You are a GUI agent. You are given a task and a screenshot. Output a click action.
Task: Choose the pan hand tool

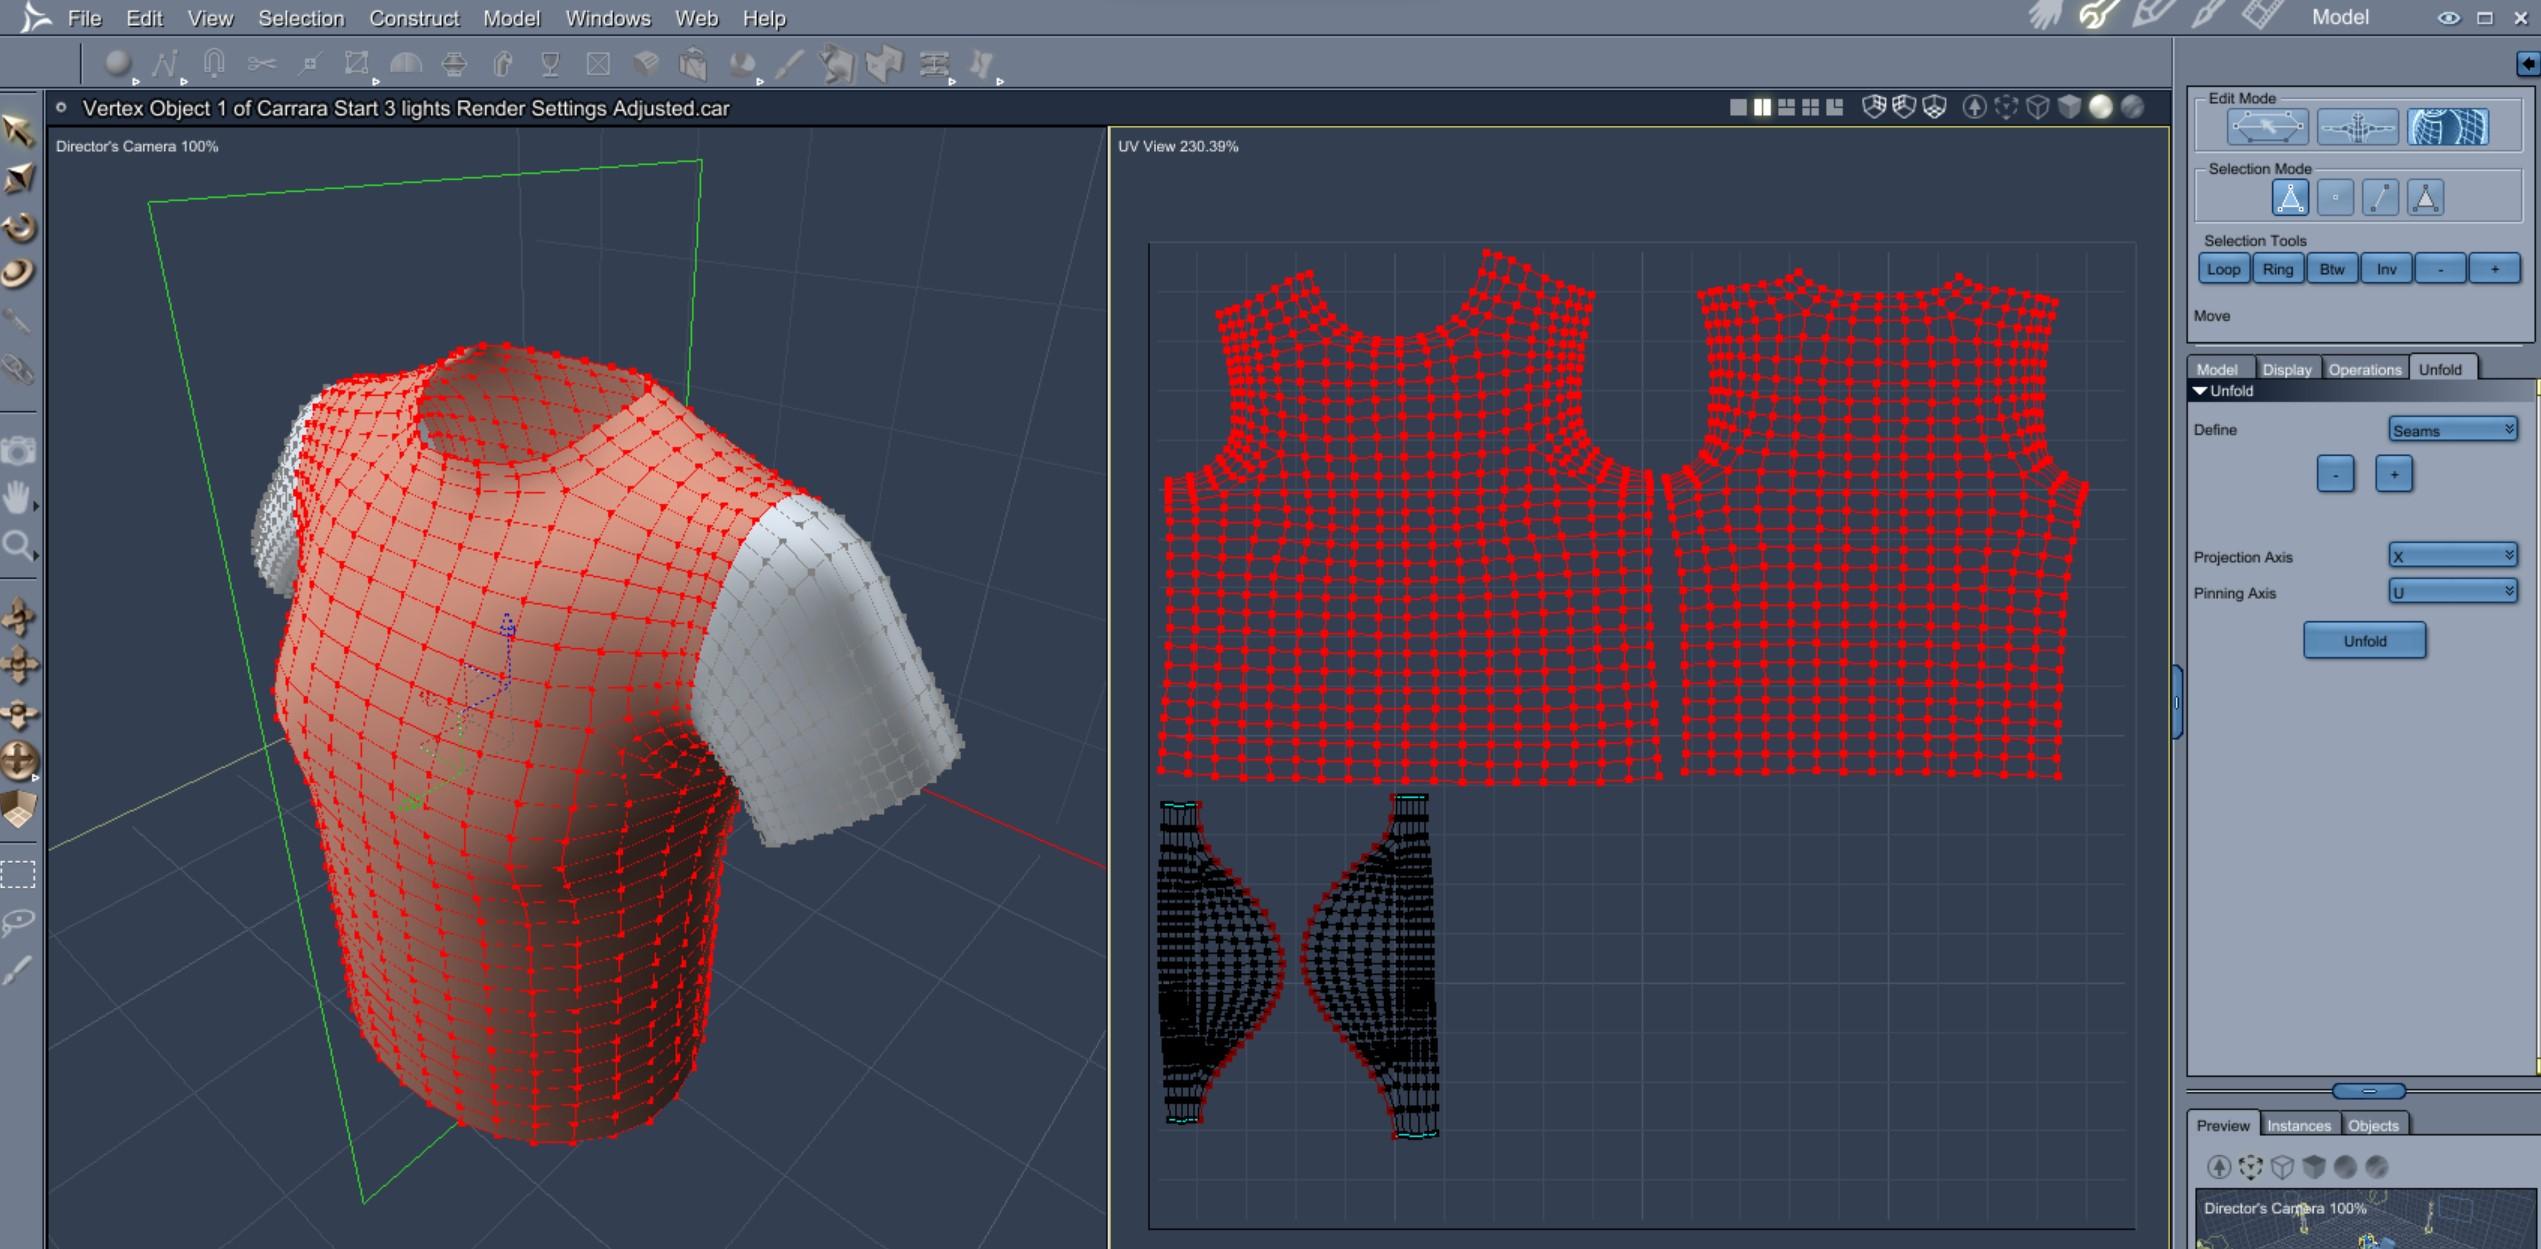click(x=17, y=497)
